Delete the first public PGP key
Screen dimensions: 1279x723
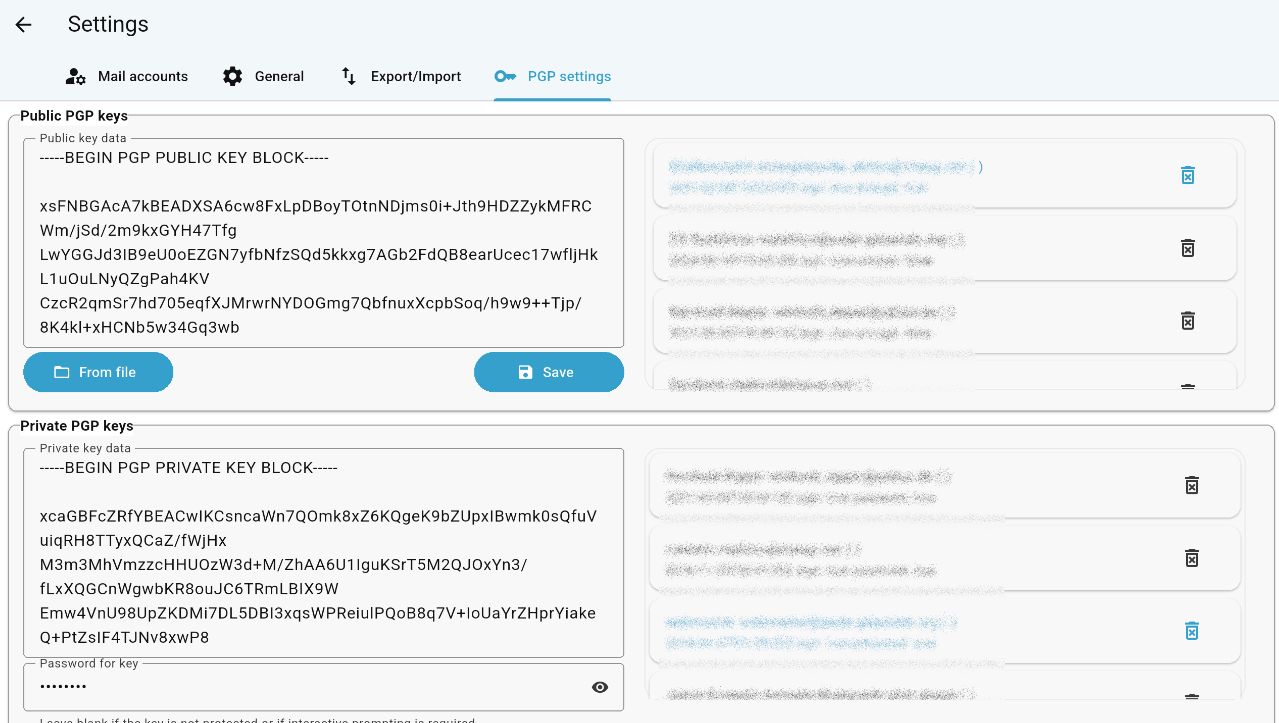1187,175
